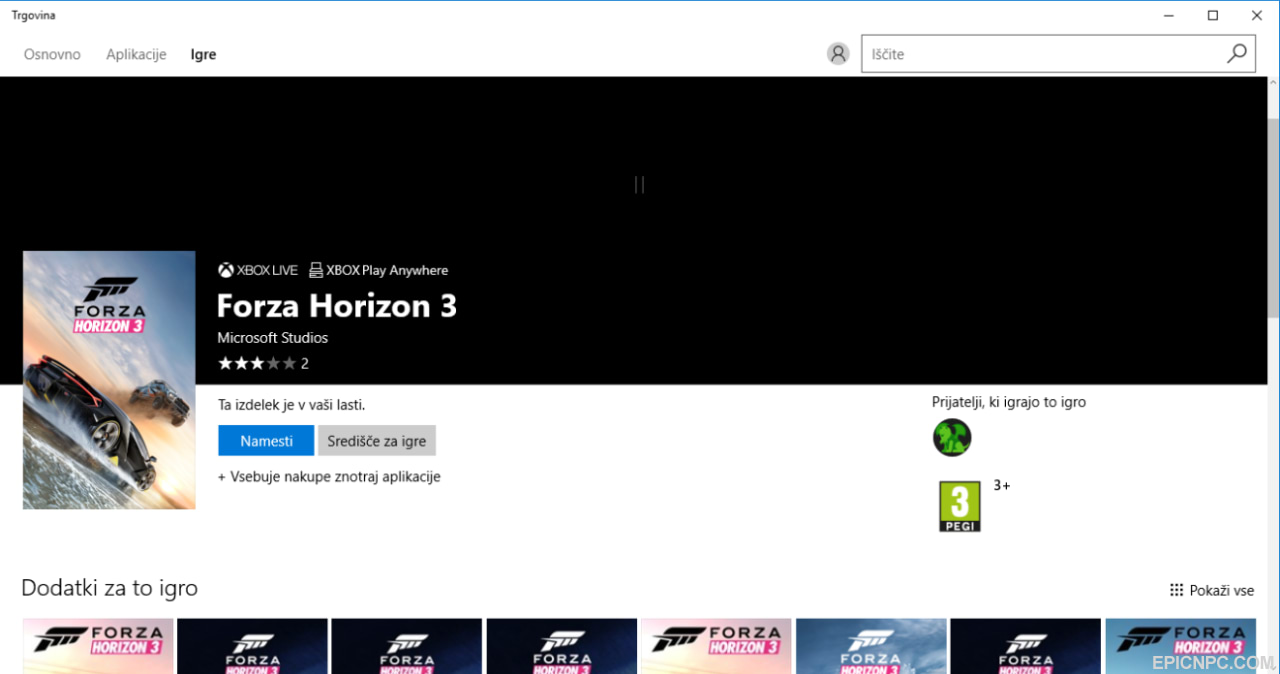Select the Igre tab

(x=203, y=54)
